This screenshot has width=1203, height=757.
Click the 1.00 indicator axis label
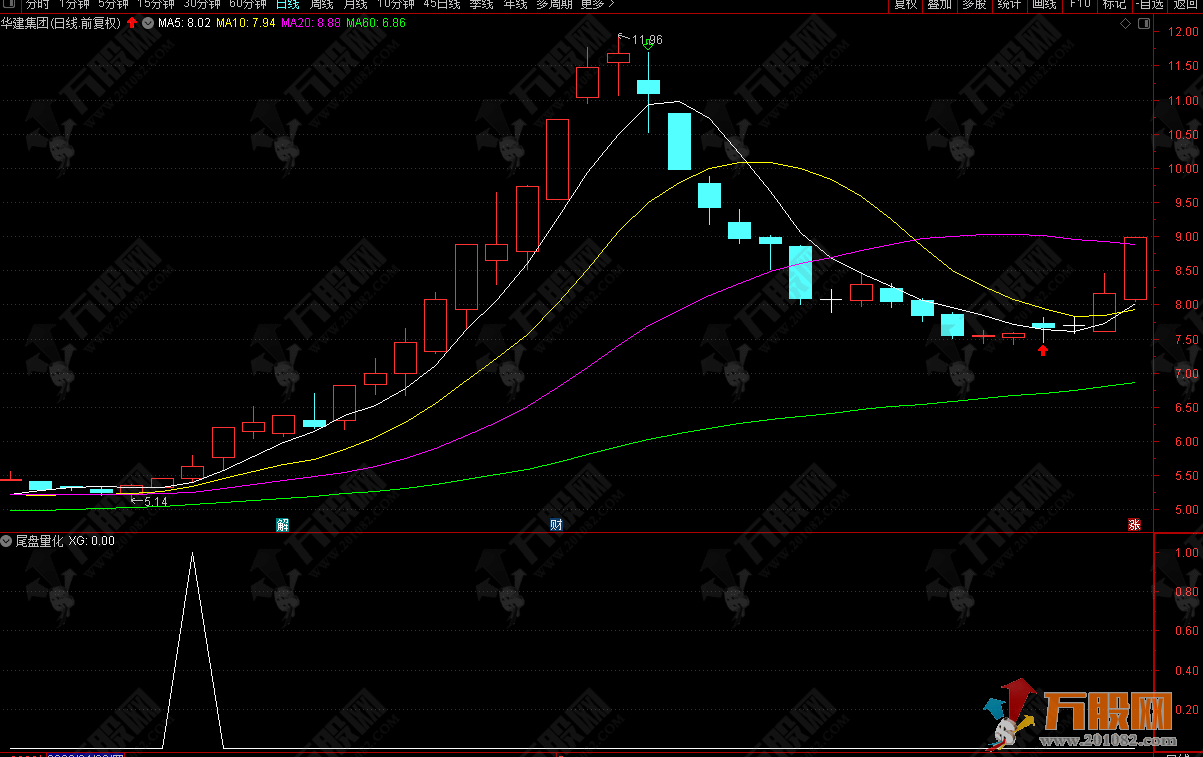(x=1187, y=552)
